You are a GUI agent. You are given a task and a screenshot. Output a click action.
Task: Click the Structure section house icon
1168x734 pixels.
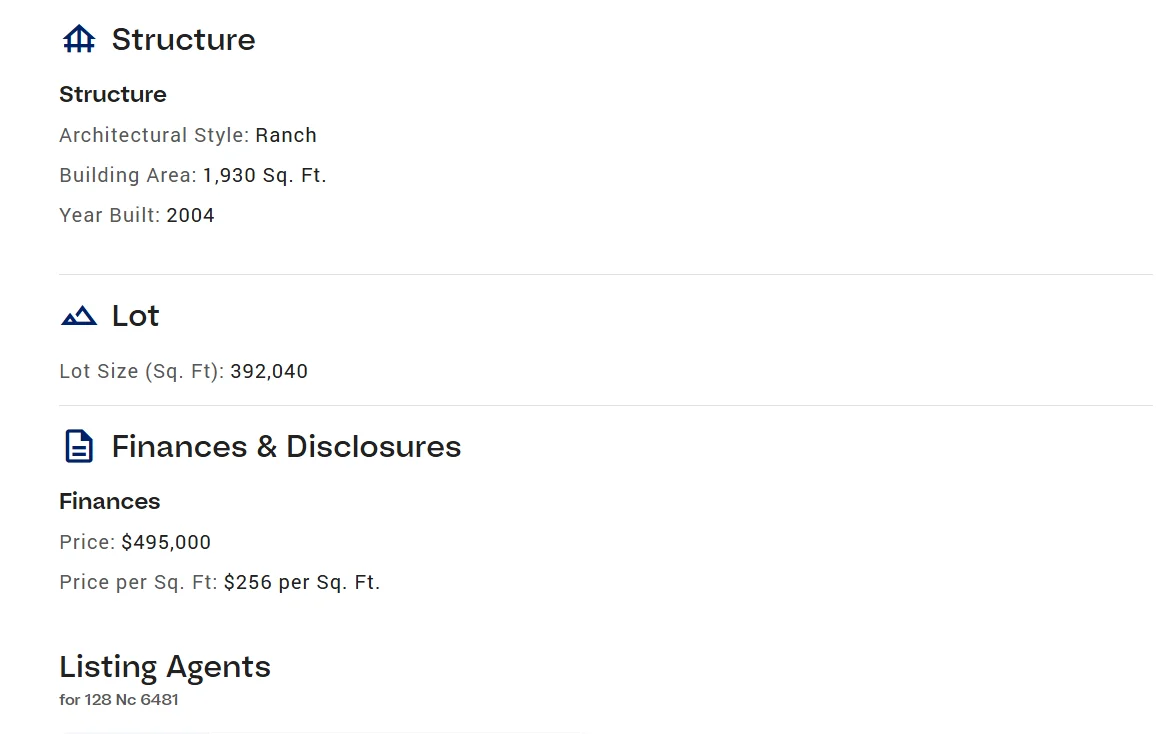(x=79, y=40)
